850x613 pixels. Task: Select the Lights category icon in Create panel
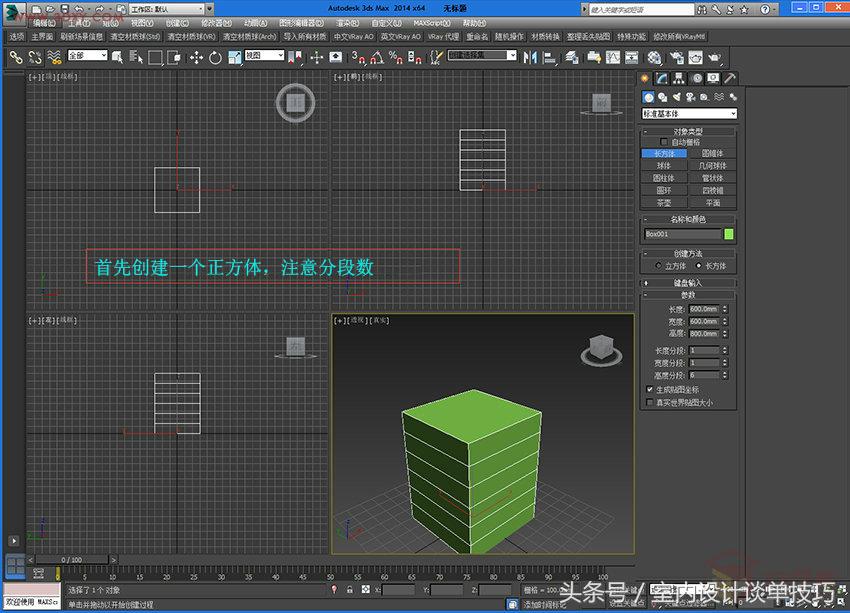tap(675, 97)
